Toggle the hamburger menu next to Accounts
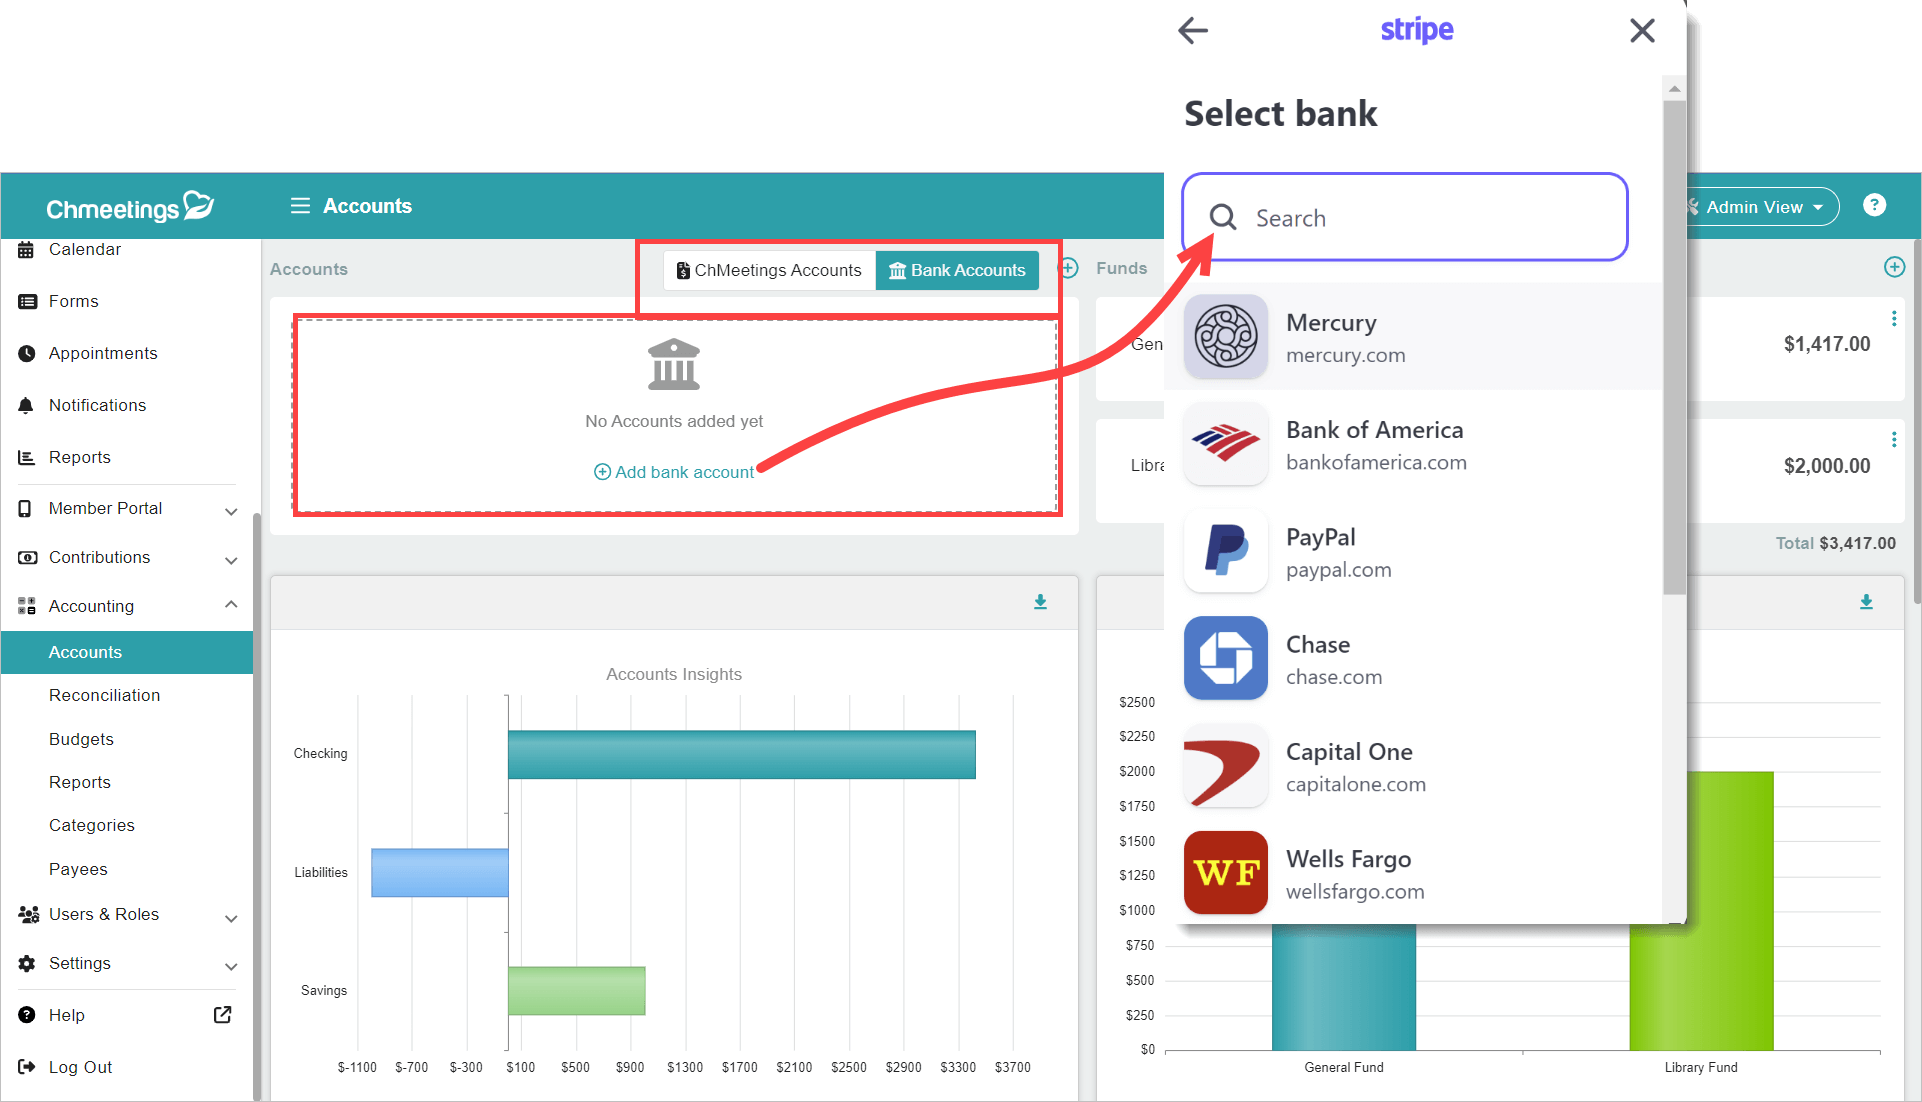This screenshot has width=1922, height=1102. tap(300, 206)
